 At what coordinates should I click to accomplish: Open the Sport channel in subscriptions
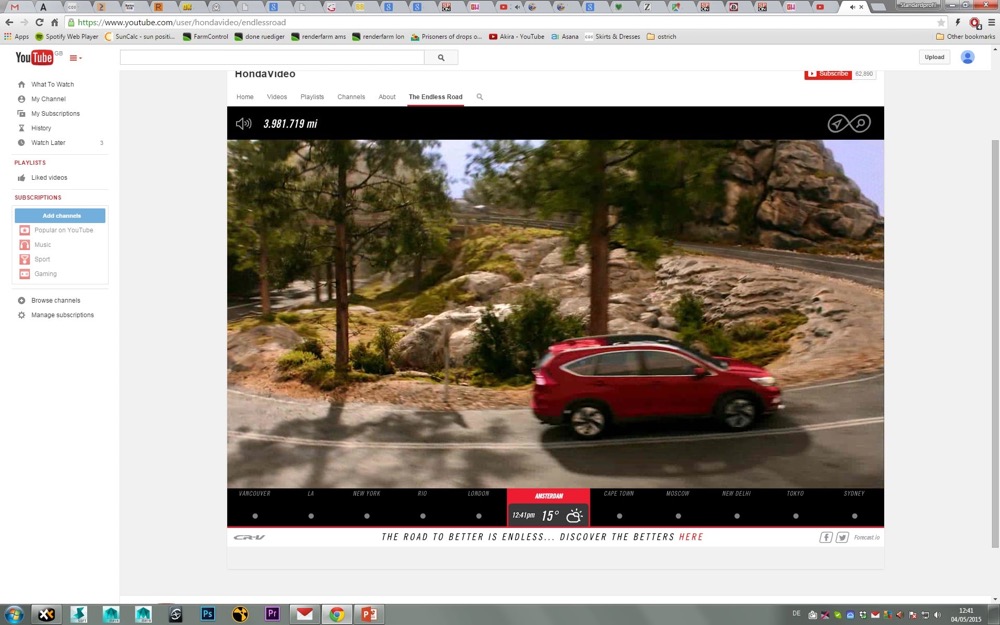(x=42, y=260)
